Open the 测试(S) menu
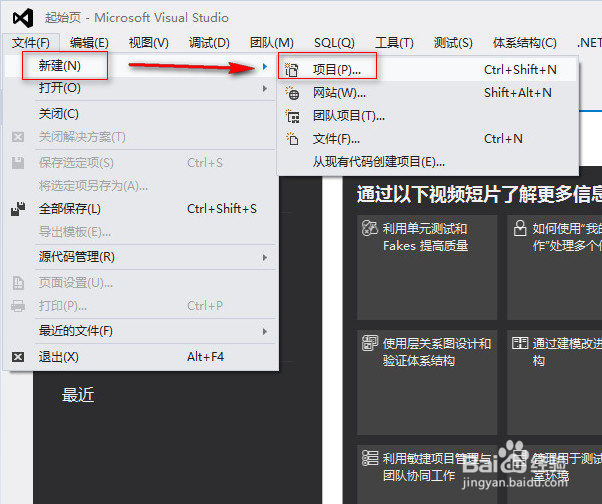 click(453, 43)
